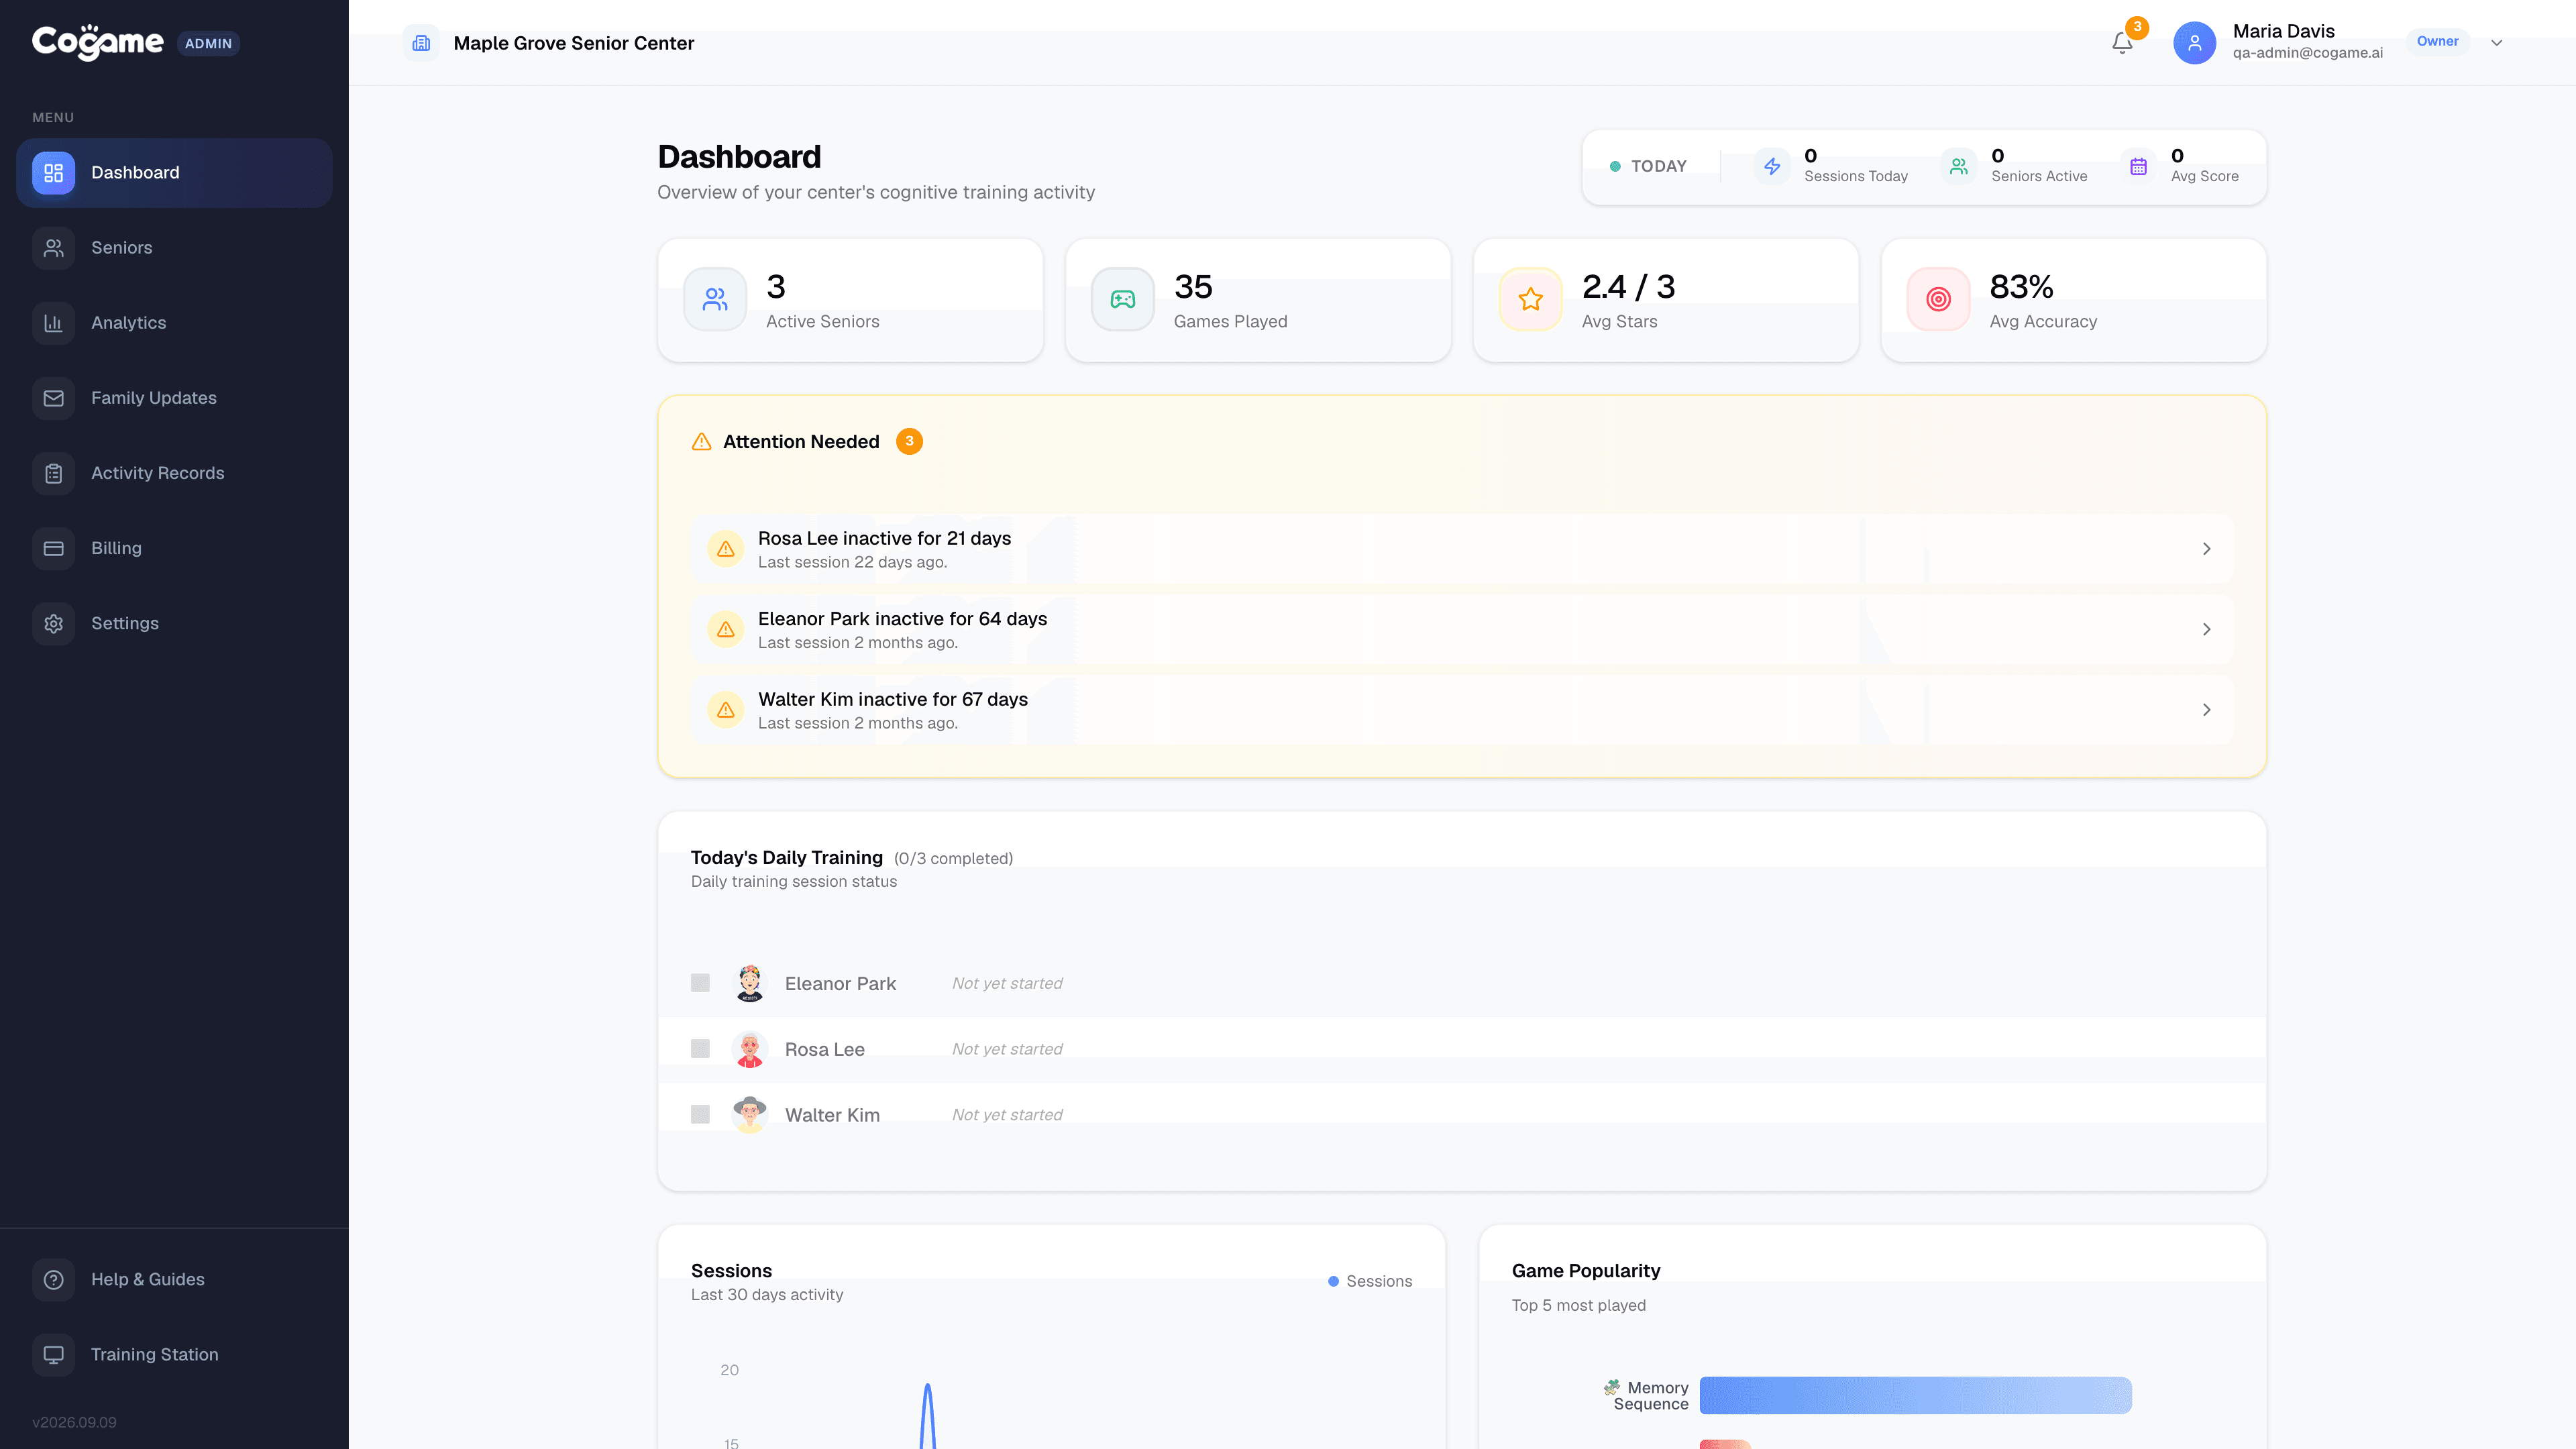The image size is (2576, 1449).
Task: Click the Analytics bar chart icon
Action: pyautogui.click(x=54, y=323)
